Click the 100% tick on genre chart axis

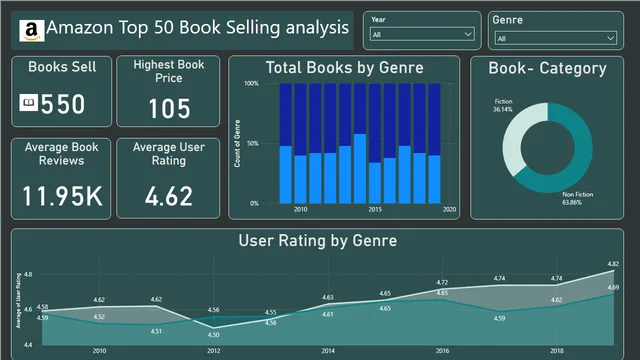pyautogui.click(x=251, y=83)
